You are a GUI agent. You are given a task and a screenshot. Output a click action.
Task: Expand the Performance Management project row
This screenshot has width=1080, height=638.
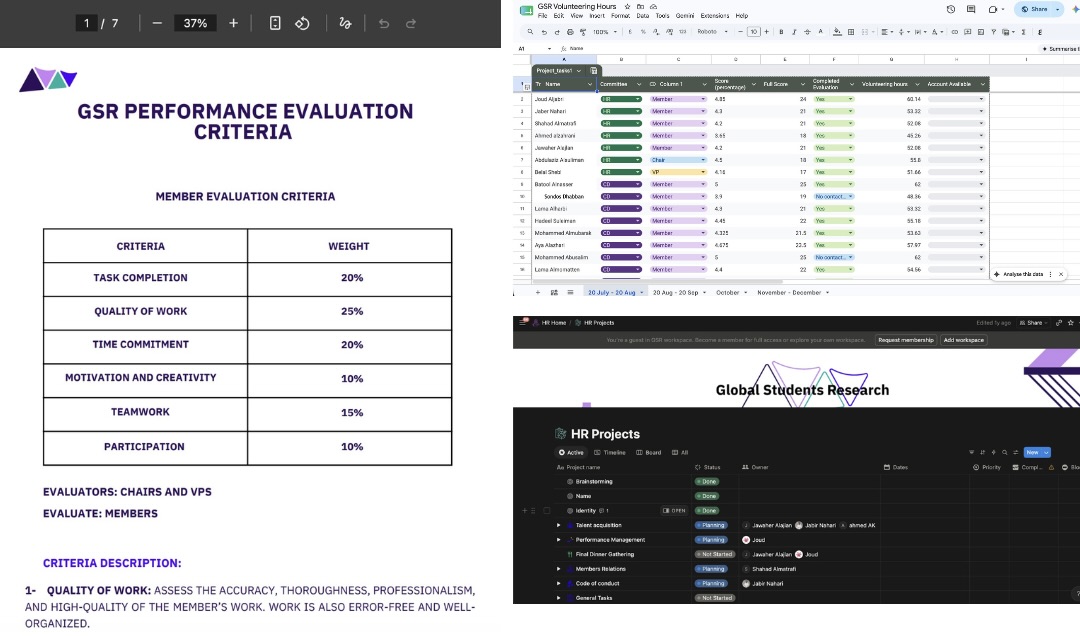559,539
